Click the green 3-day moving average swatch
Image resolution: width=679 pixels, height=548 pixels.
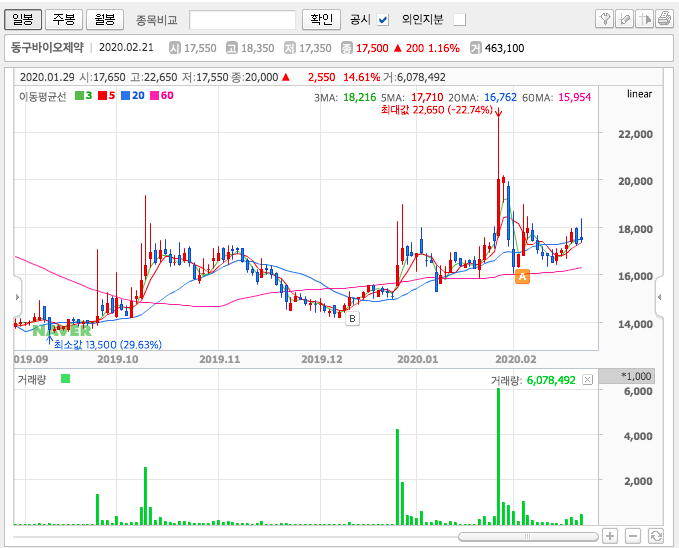coord(79,95)
